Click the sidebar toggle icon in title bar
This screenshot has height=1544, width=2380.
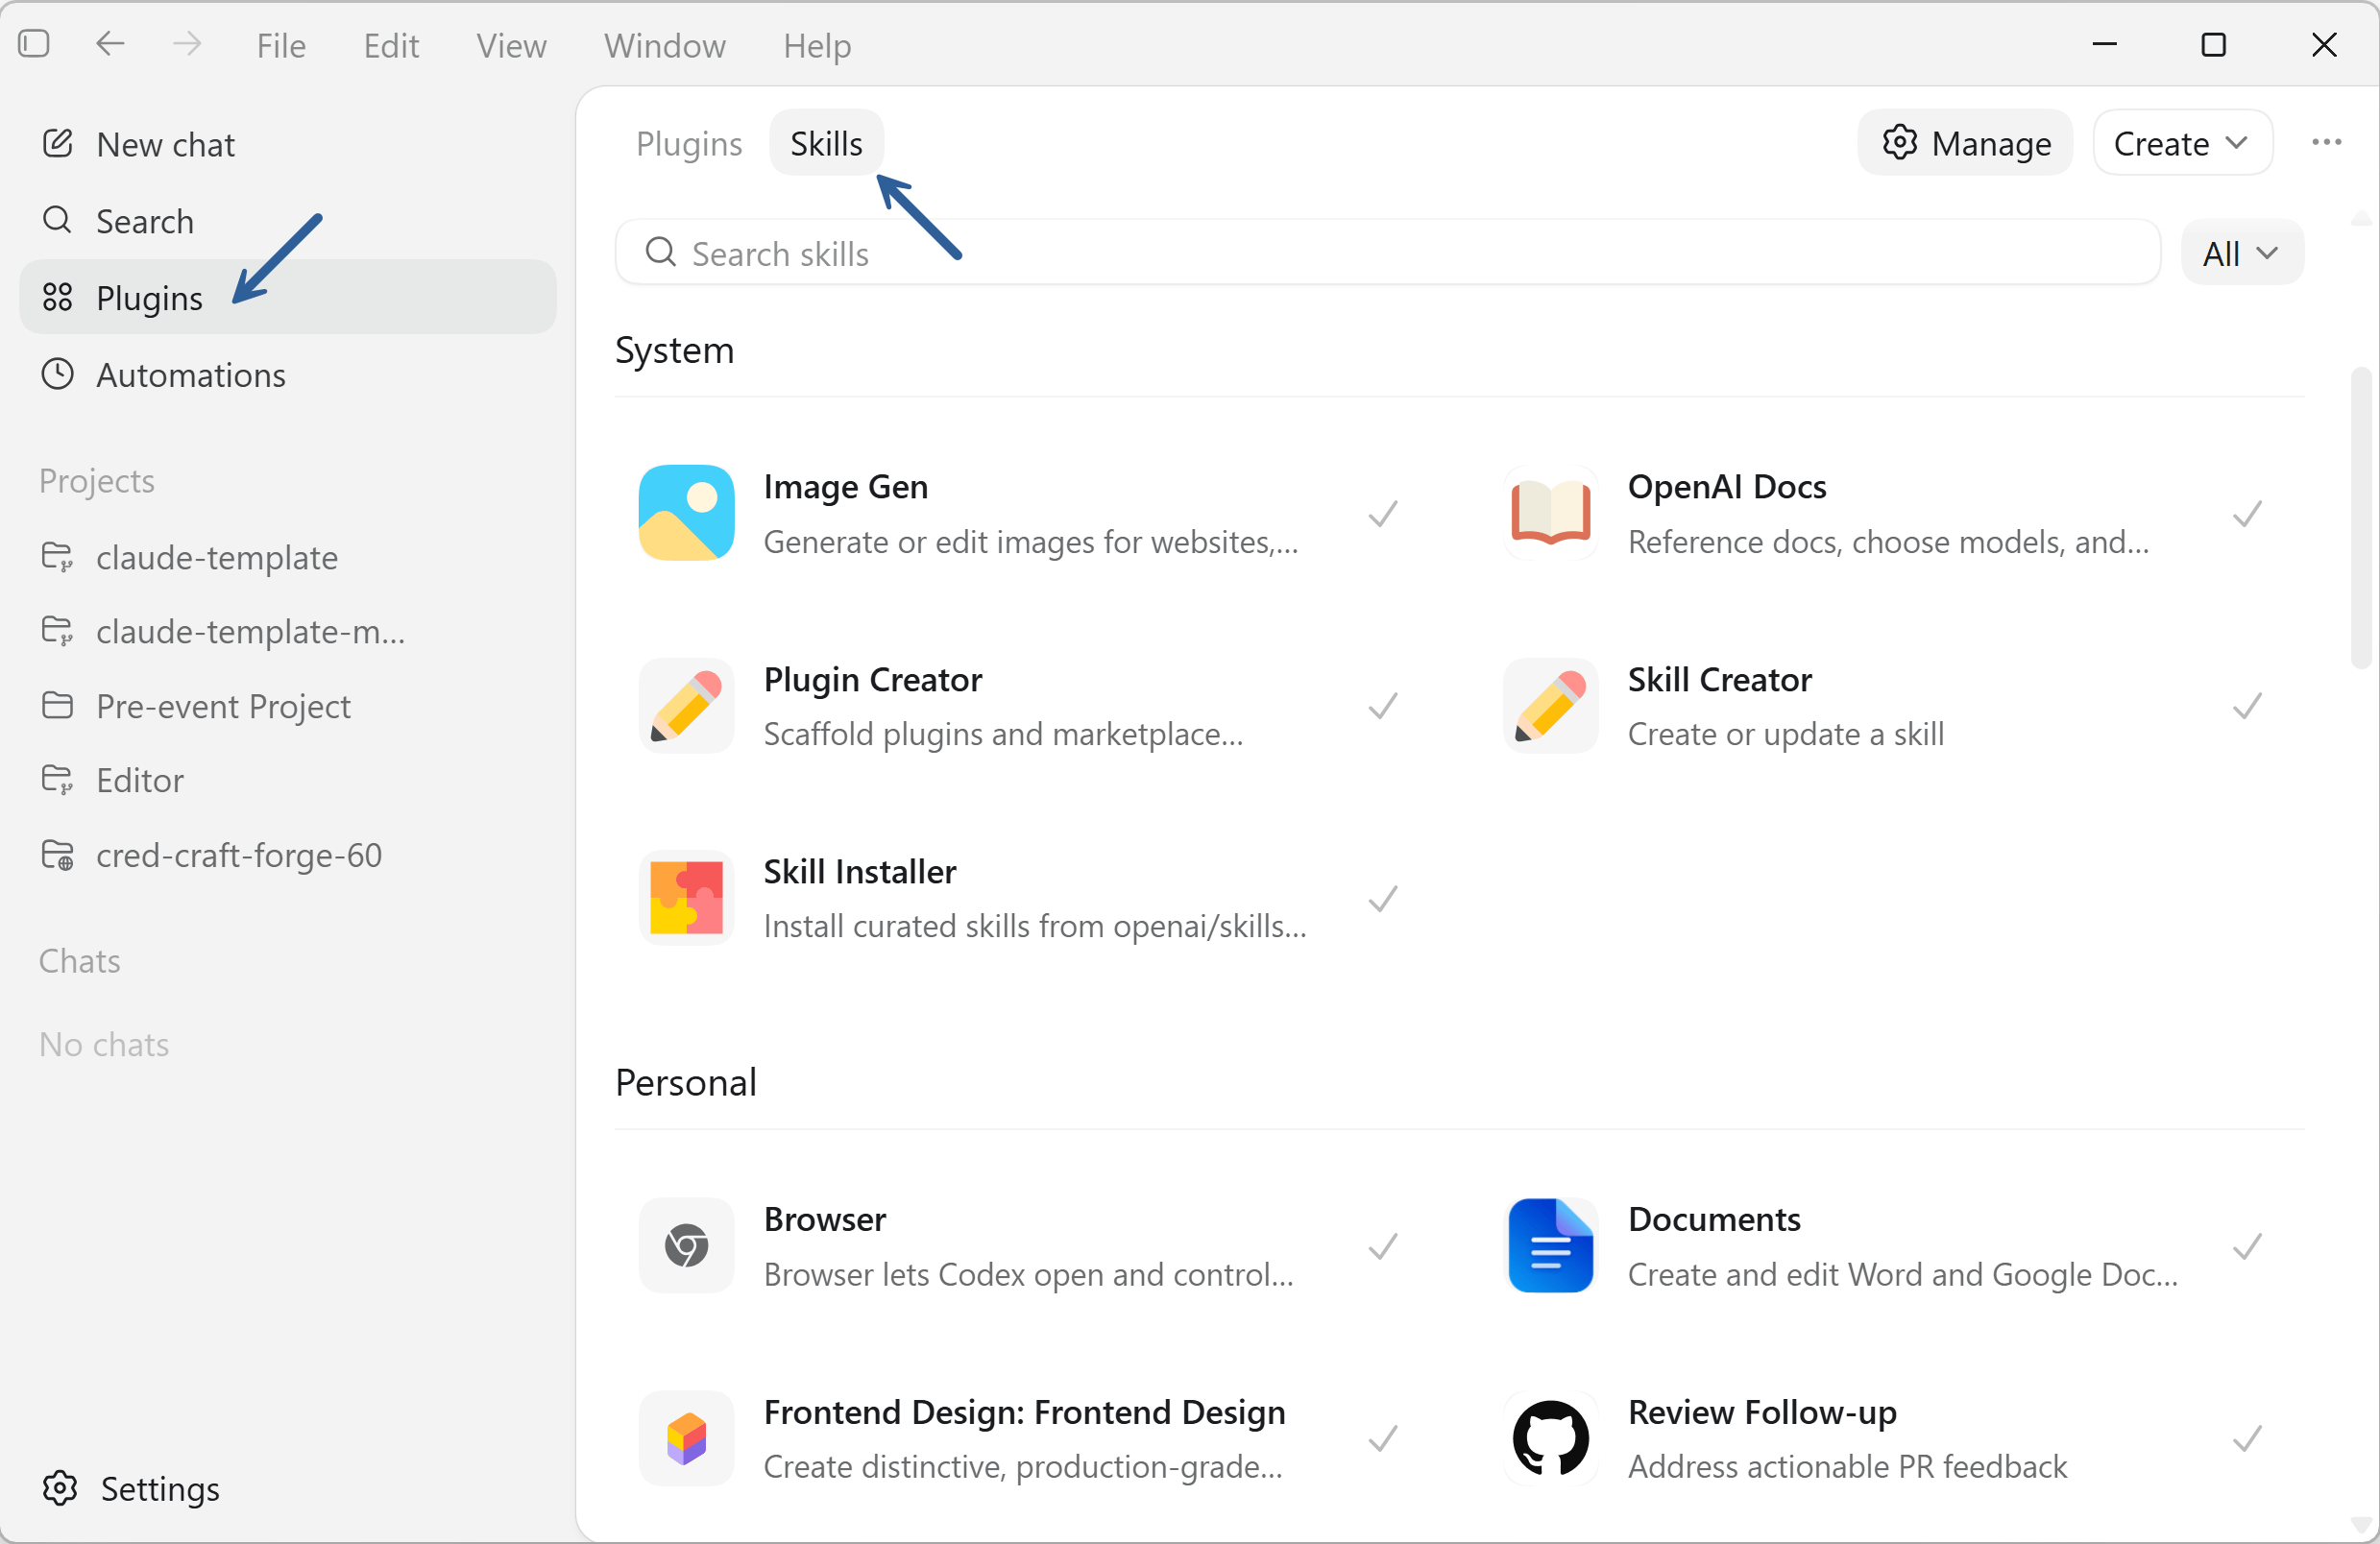tap(34, 44)
